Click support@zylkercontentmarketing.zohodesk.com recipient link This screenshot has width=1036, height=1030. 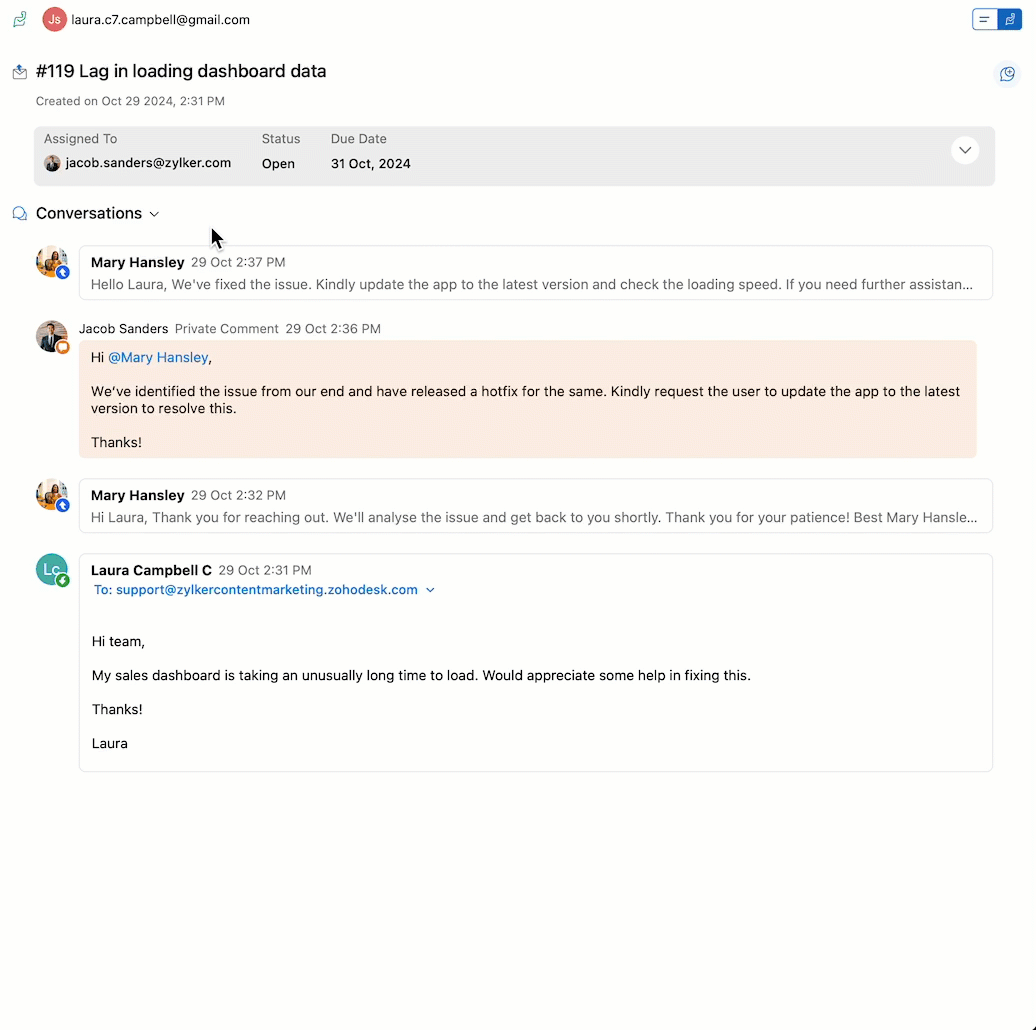pos(267,589)
